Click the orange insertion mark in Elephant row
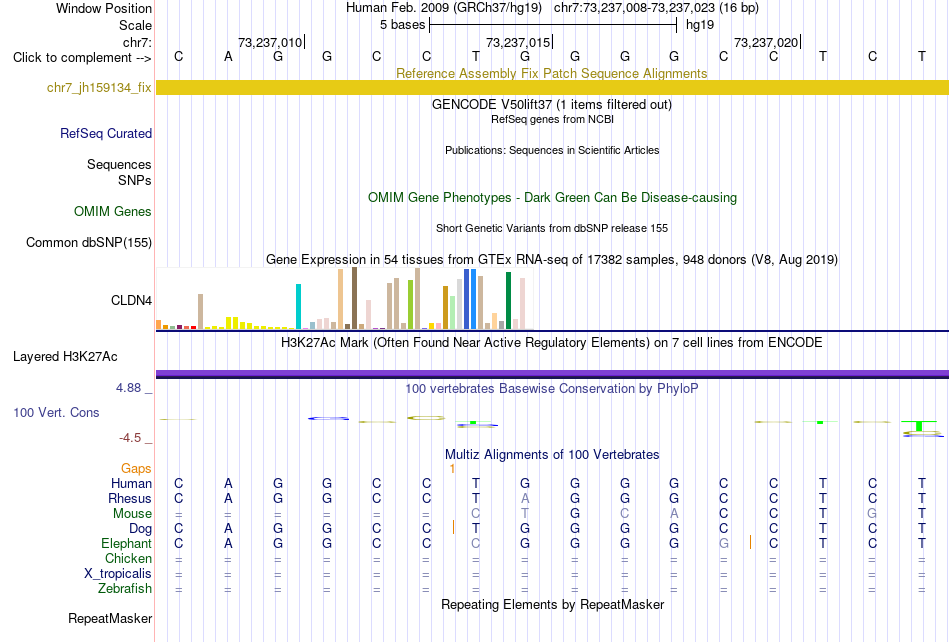 [x=750, y=542]
